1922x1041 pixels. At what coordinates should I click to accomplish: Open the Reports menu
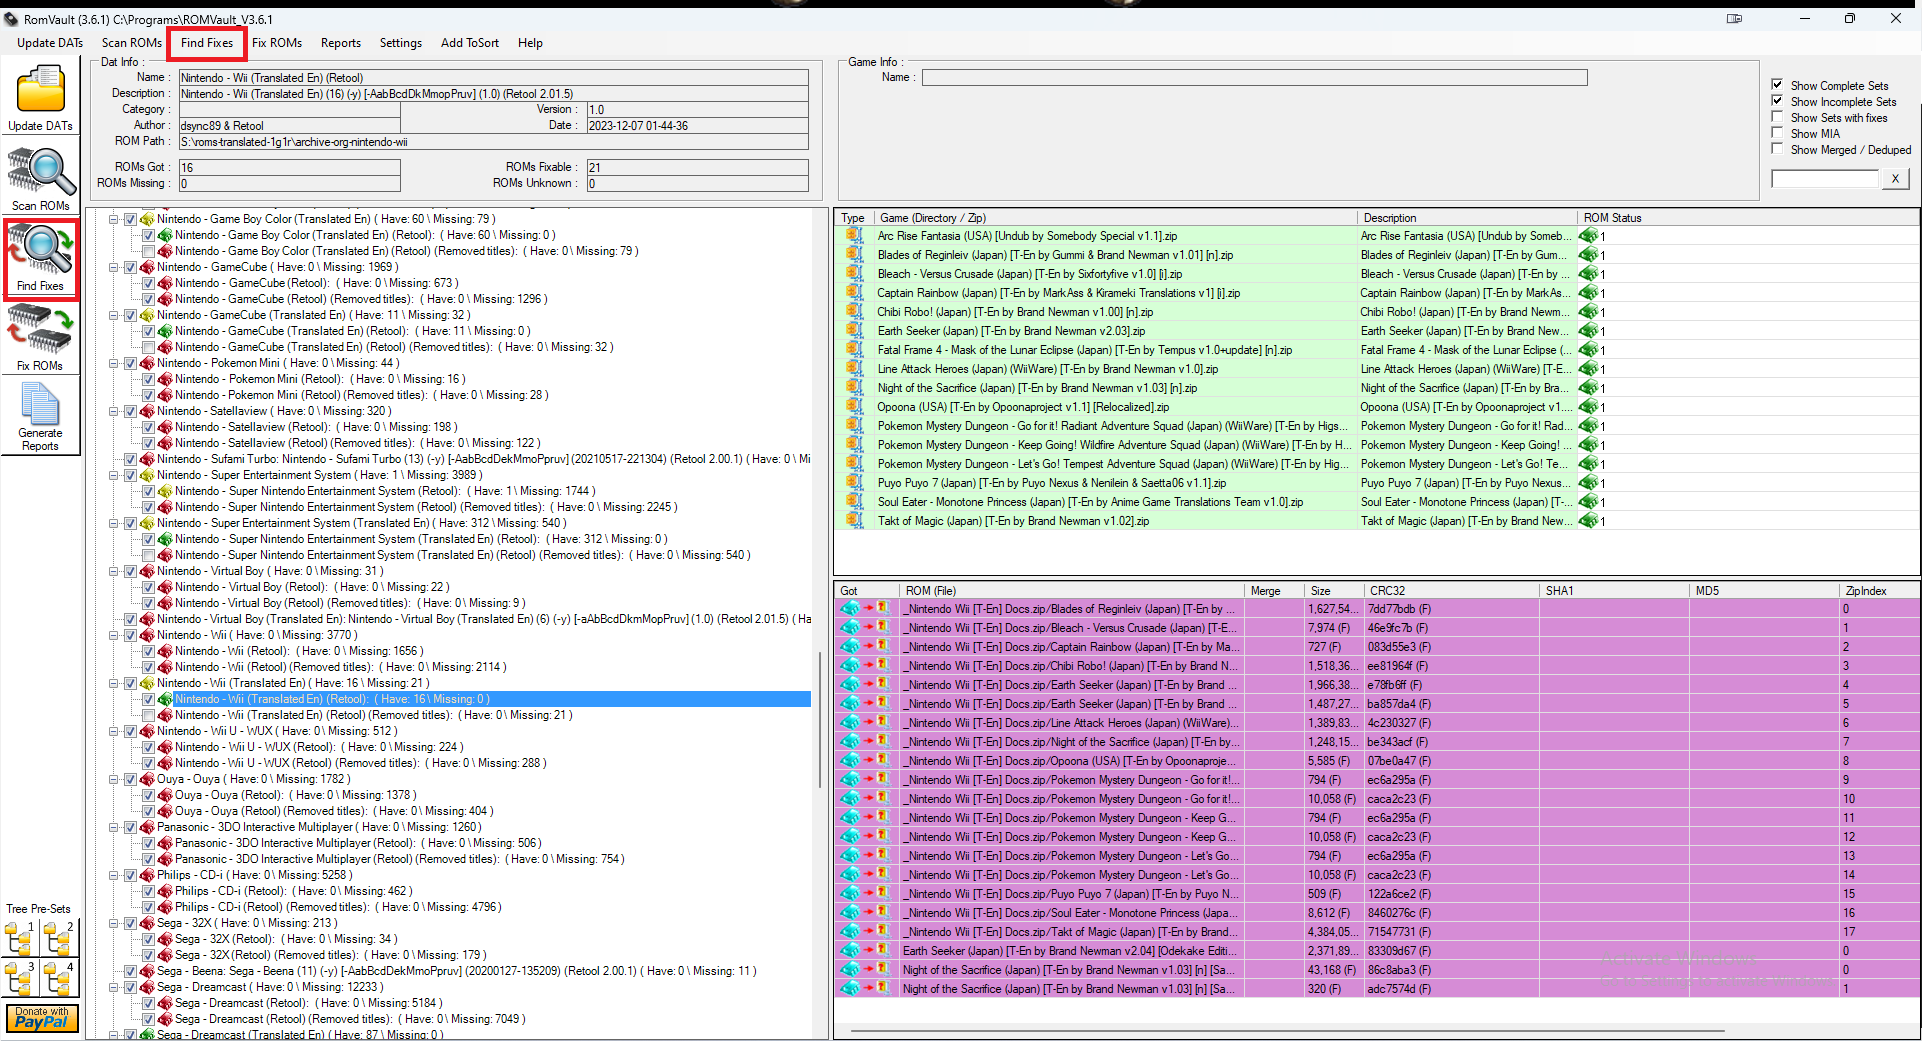click(x=341, y=43)
